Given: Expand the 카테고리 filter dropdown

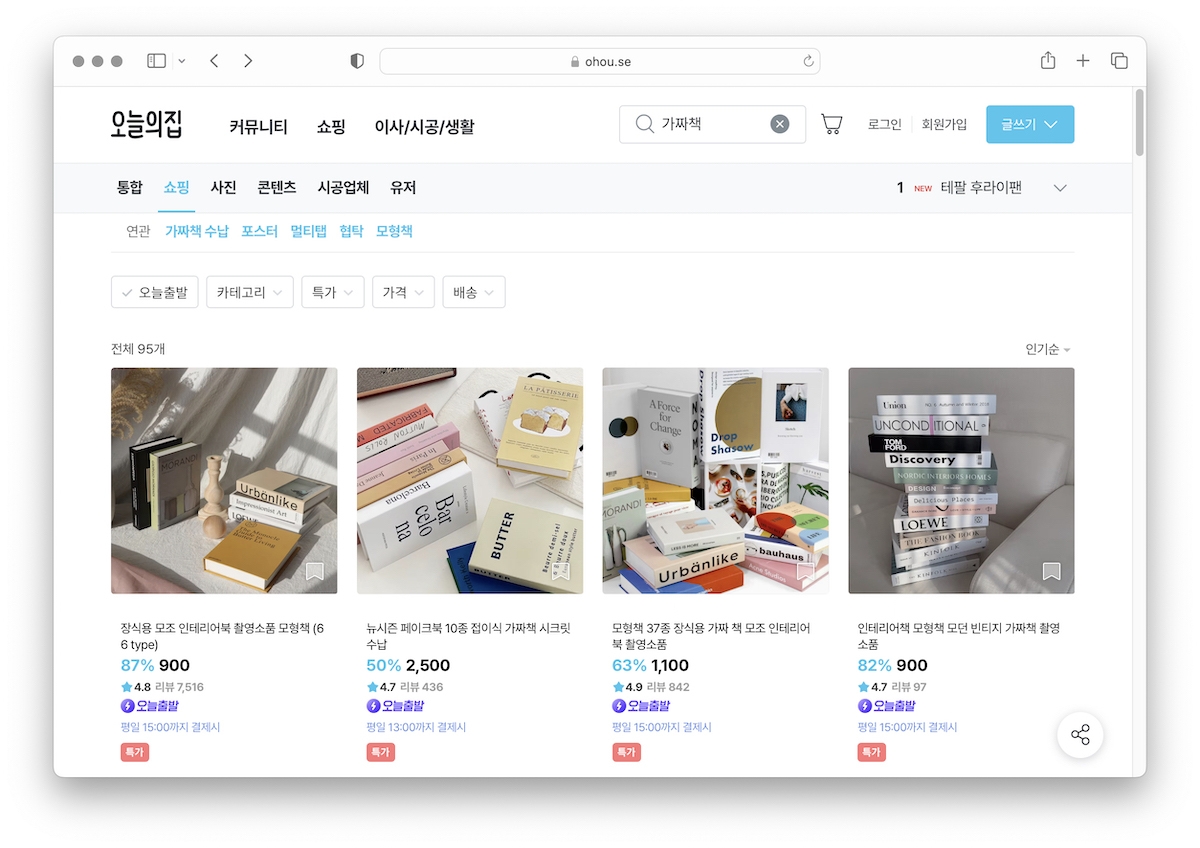Looking at the screenshot, I should (249, 292).
